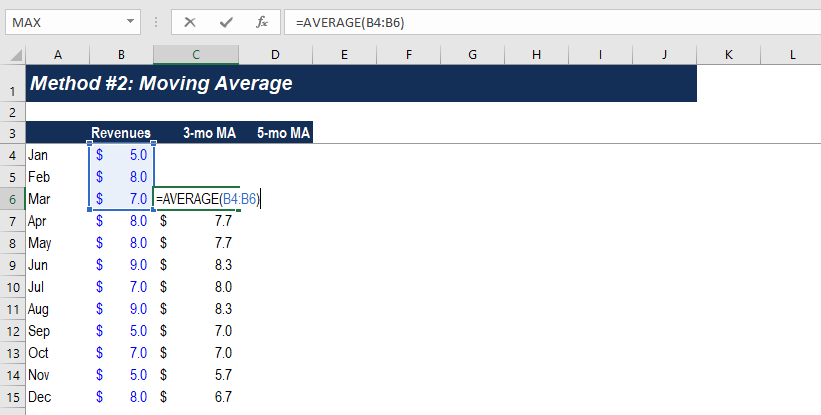Open the Insert Function fx dialog

point(262,22)
